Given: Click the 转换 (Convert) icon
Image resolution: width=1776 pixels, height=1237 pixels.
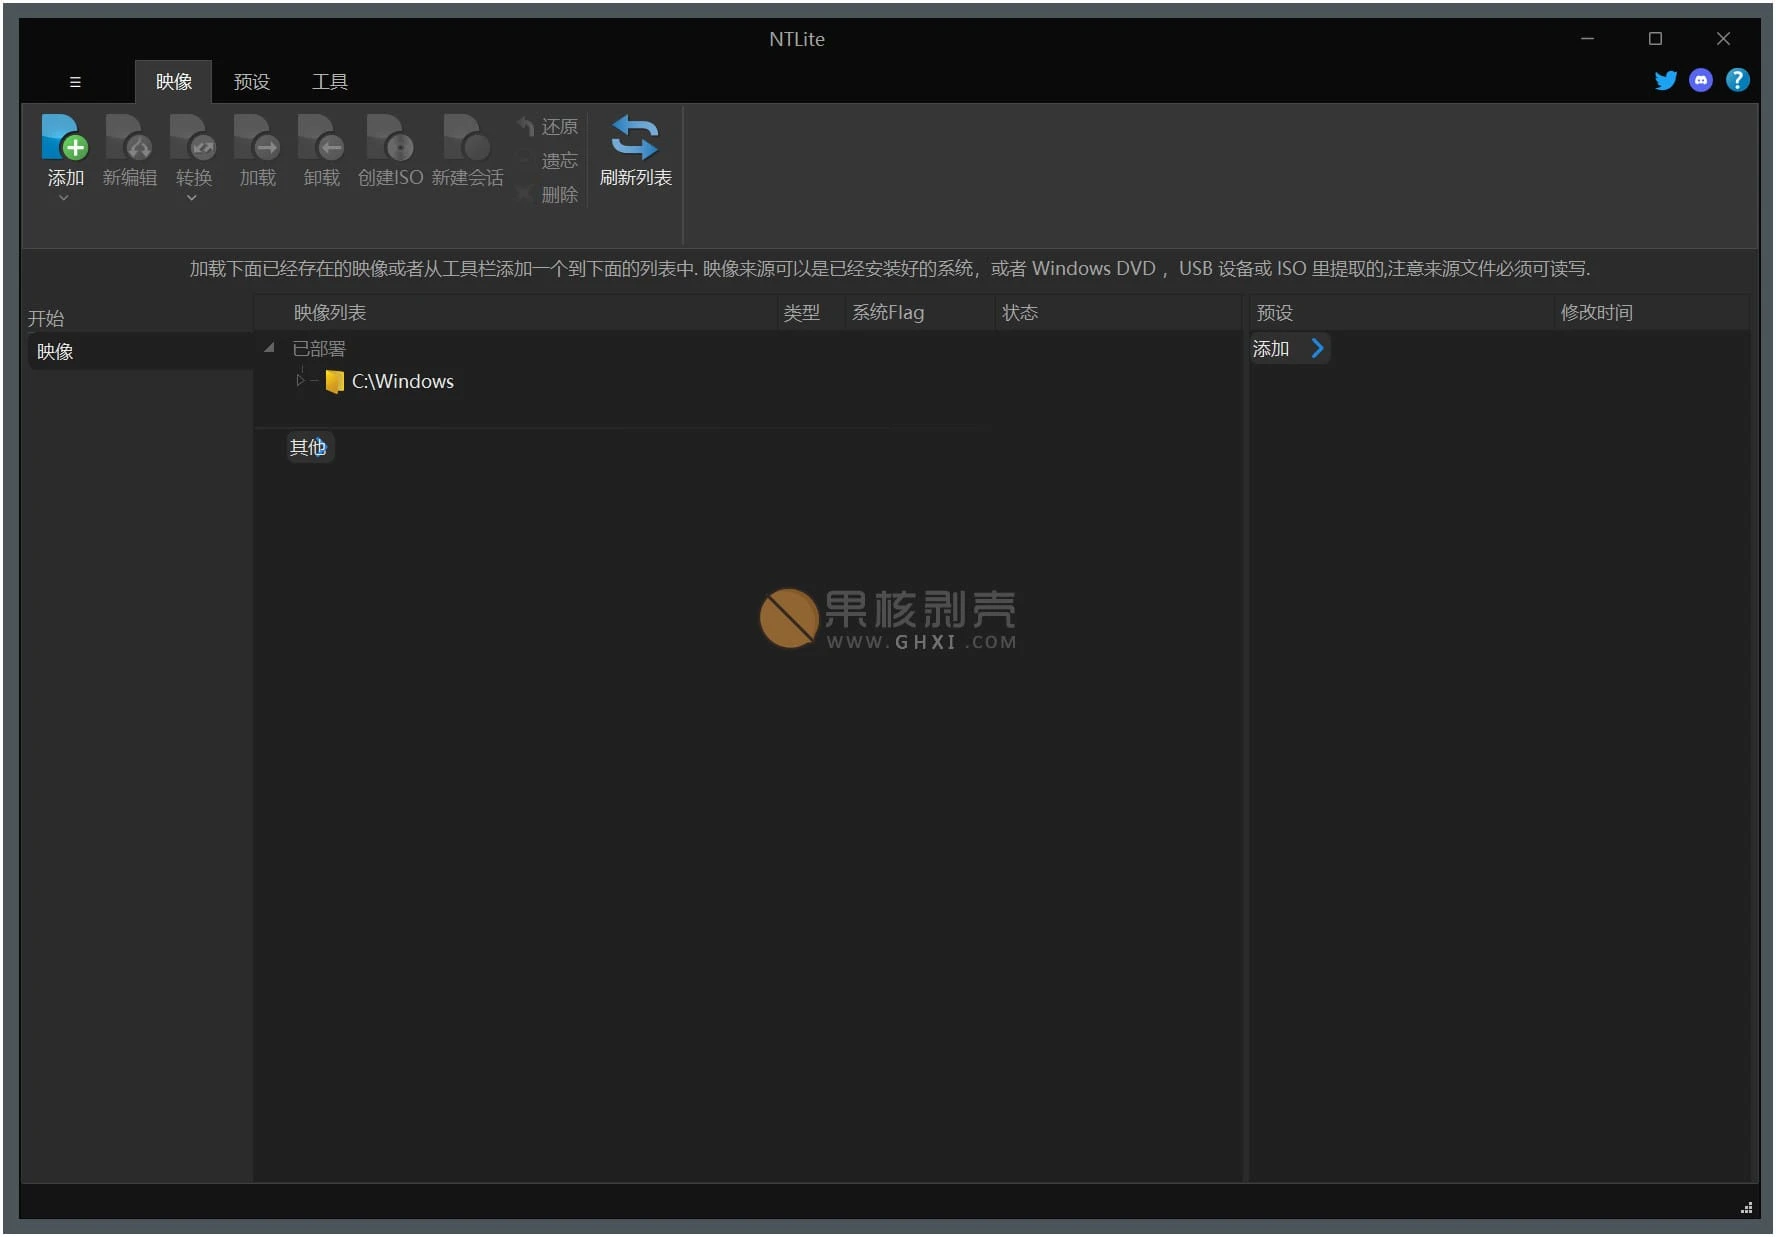Looking at the screenshot, I should 193,138.
